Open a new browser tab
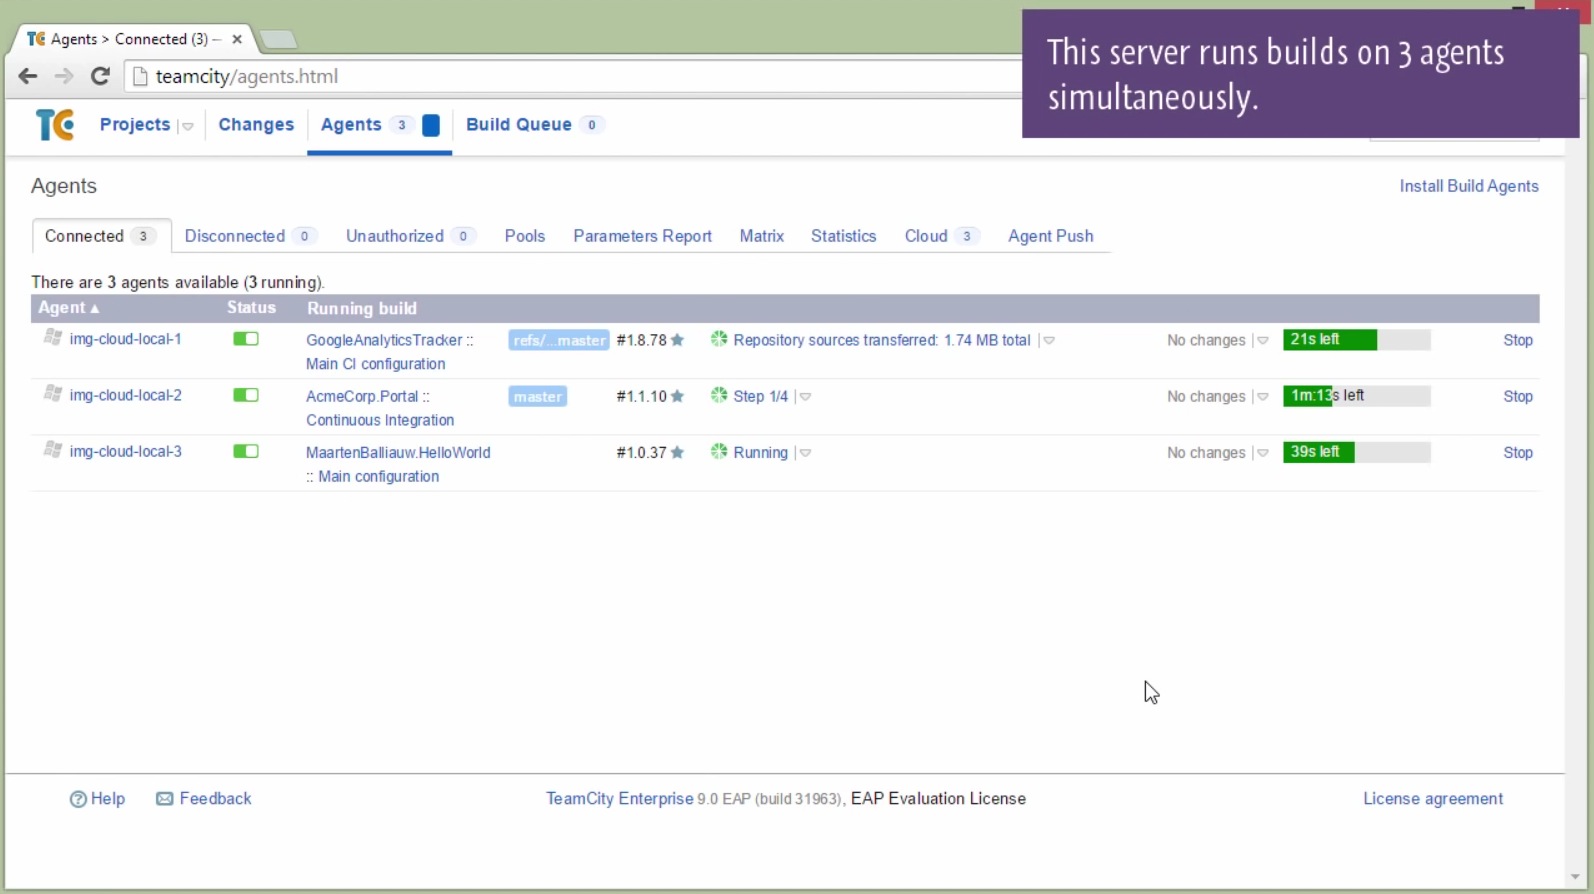The image size is (1594, 894). [278, 39]
